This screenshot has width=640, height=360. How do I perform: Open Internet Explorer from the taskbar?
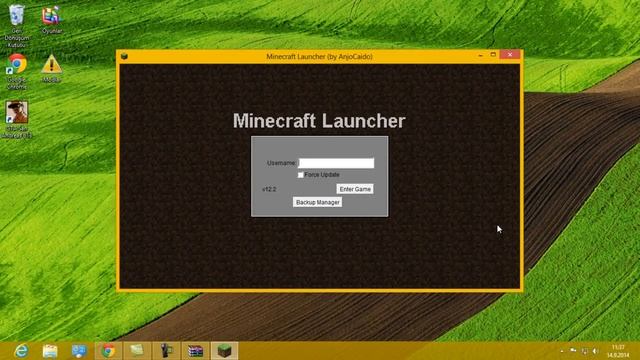pyautogui.click(x=21, y=351)
